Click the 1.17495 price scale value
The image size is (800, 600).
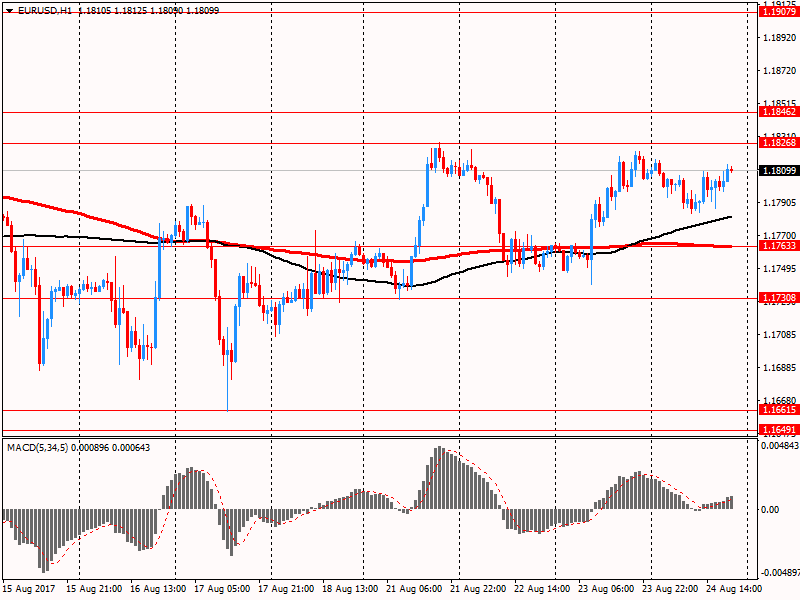pos(779,269)
